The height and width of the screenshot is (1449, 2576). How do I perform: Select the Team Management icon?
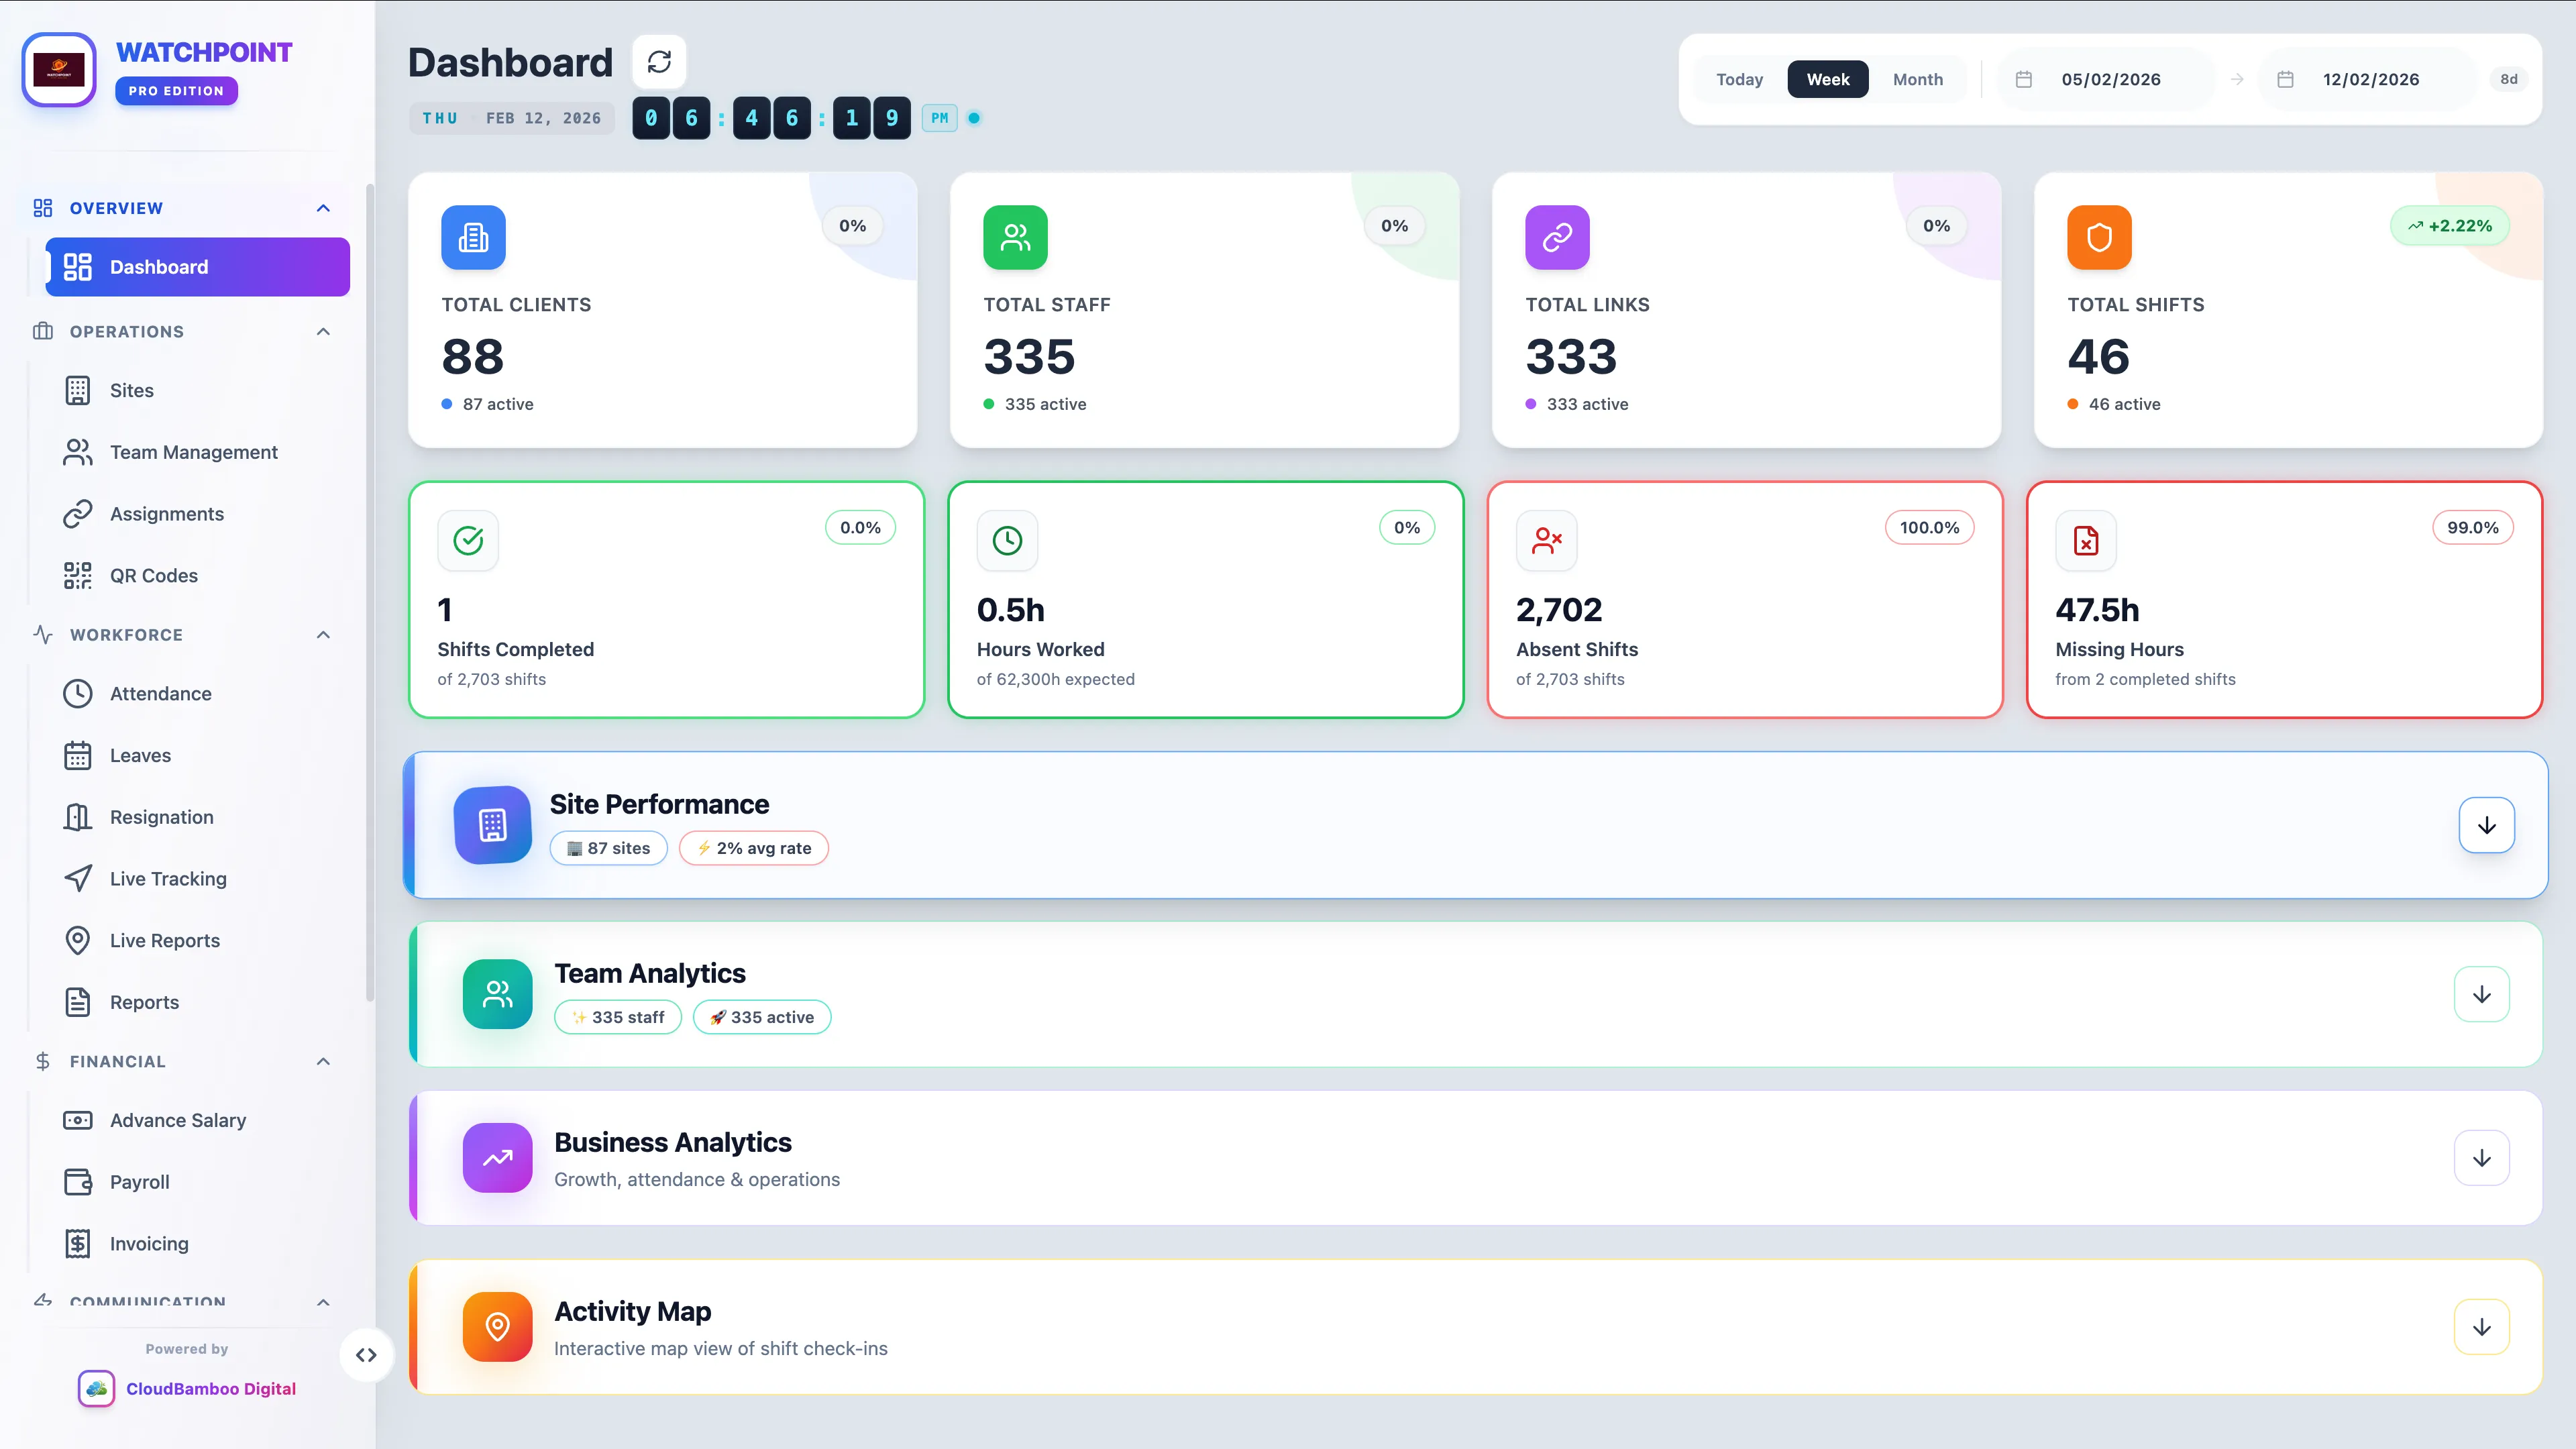[x=79, y=452]
